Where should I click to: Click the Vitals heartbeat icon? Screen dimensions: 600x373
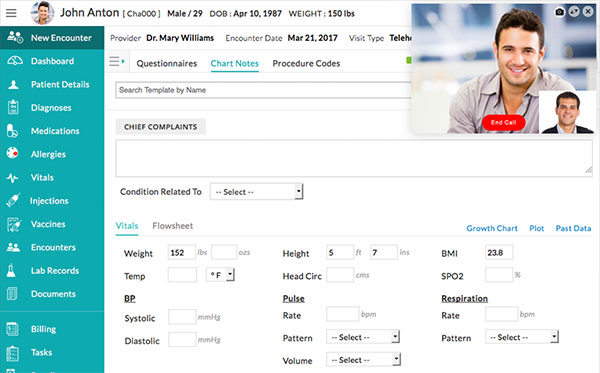coord(12,178)
